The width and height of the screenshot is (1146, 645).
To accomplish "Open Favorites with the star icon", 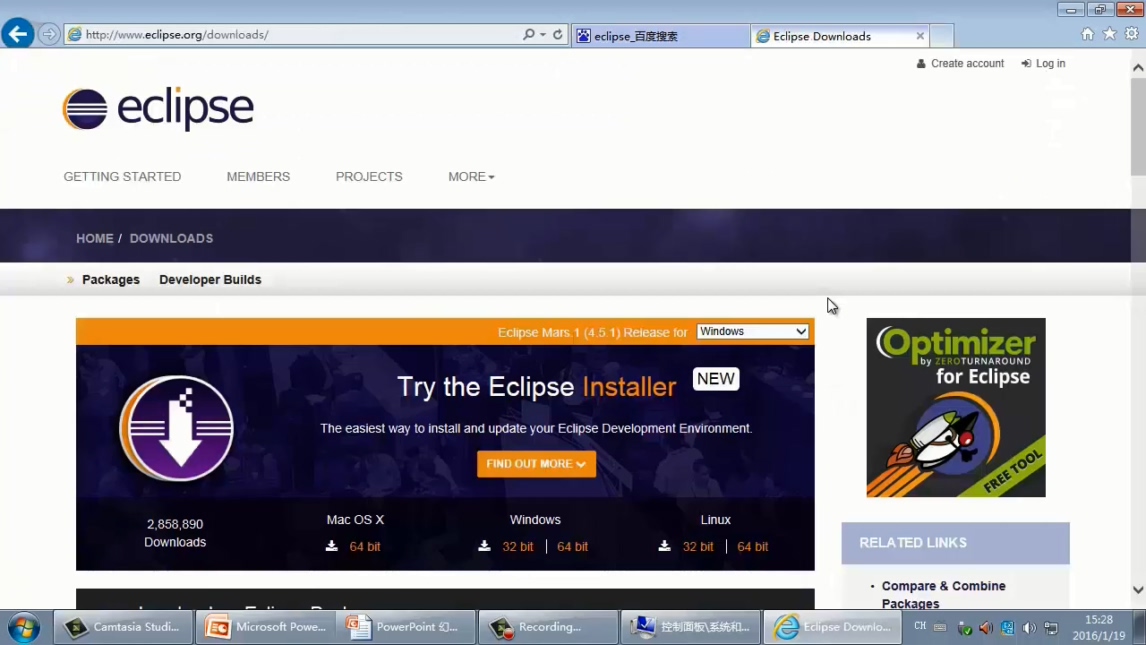I will pos(1109,34).
